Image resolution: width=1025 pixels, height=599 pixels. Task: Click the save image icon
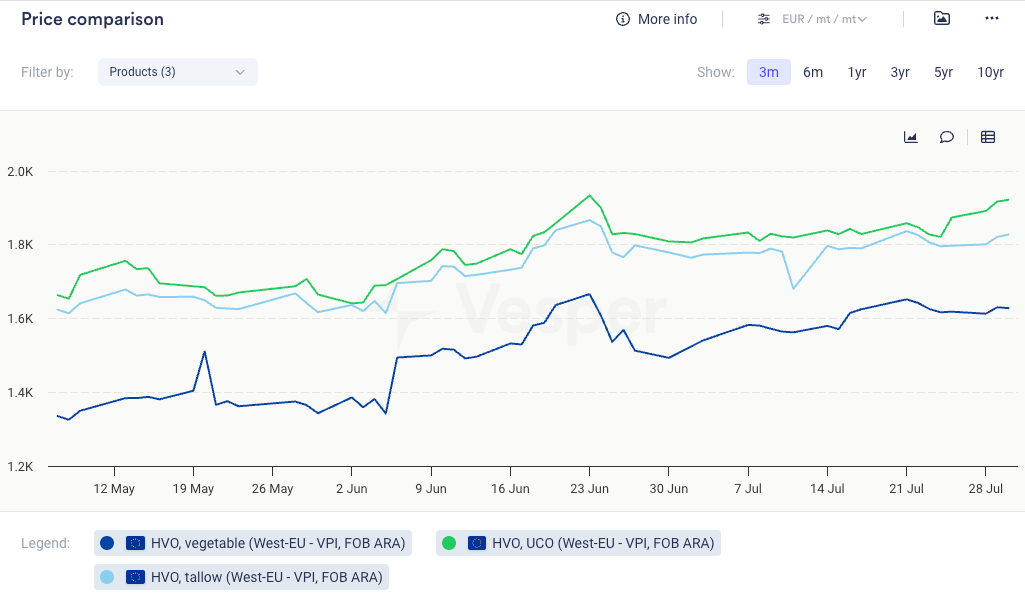coord(941,19)
